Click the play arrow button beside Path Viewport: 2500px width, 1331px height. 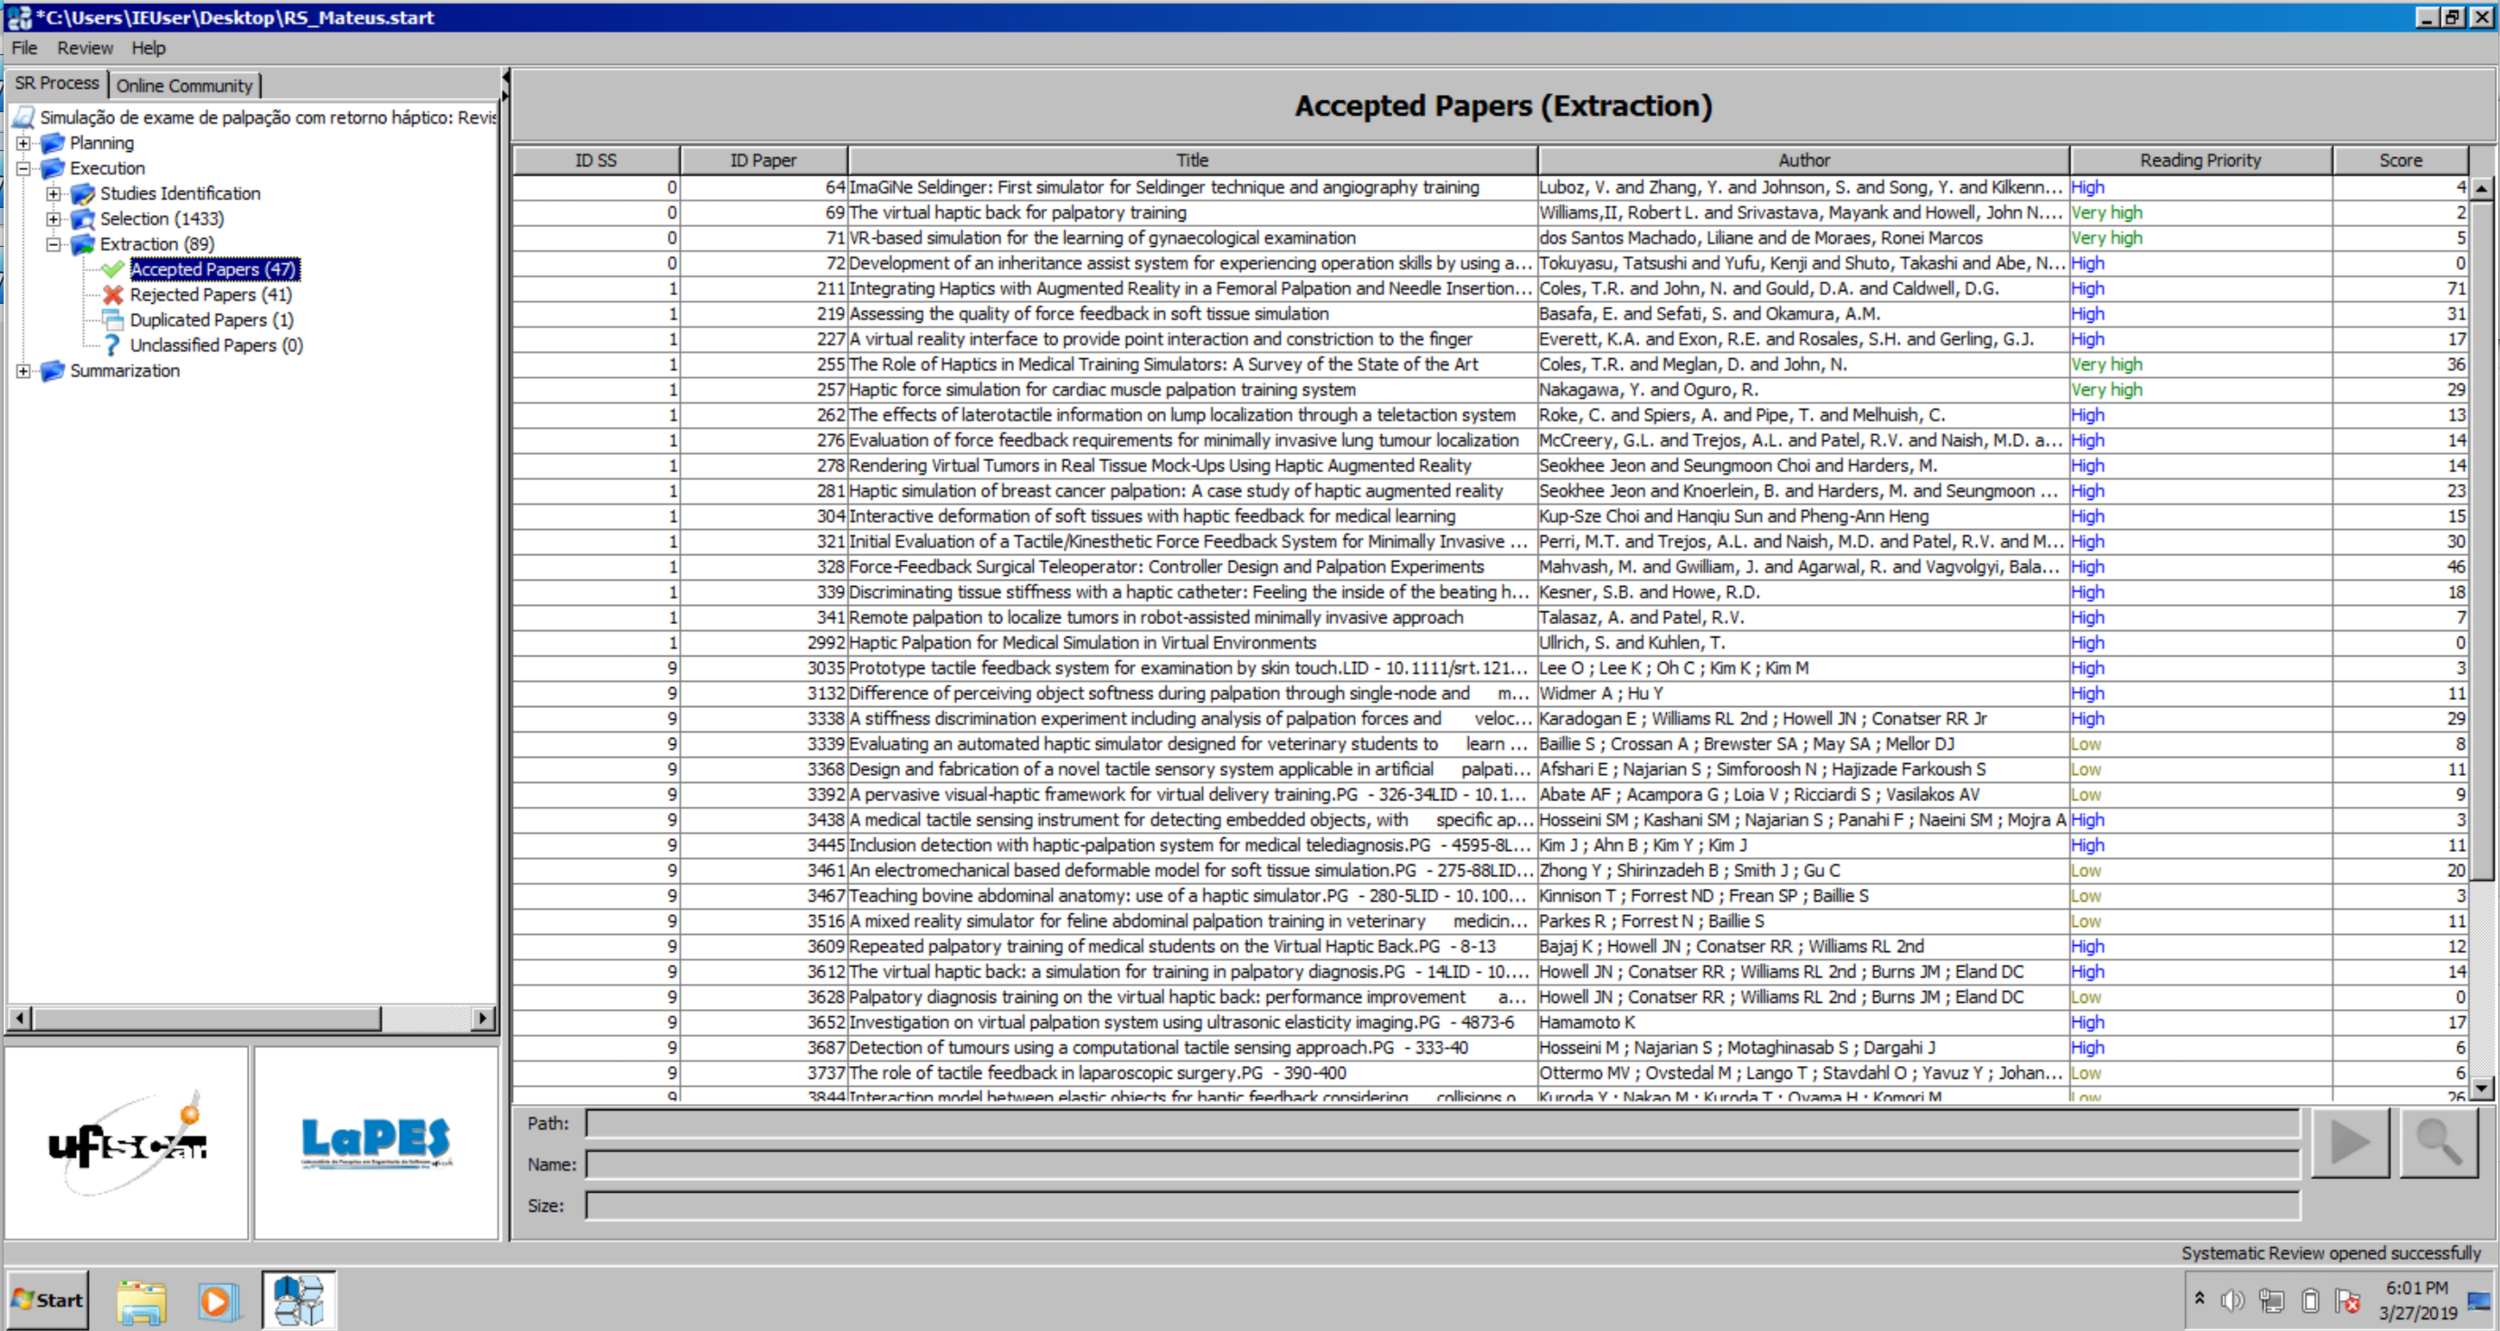click(2349, 1142)
